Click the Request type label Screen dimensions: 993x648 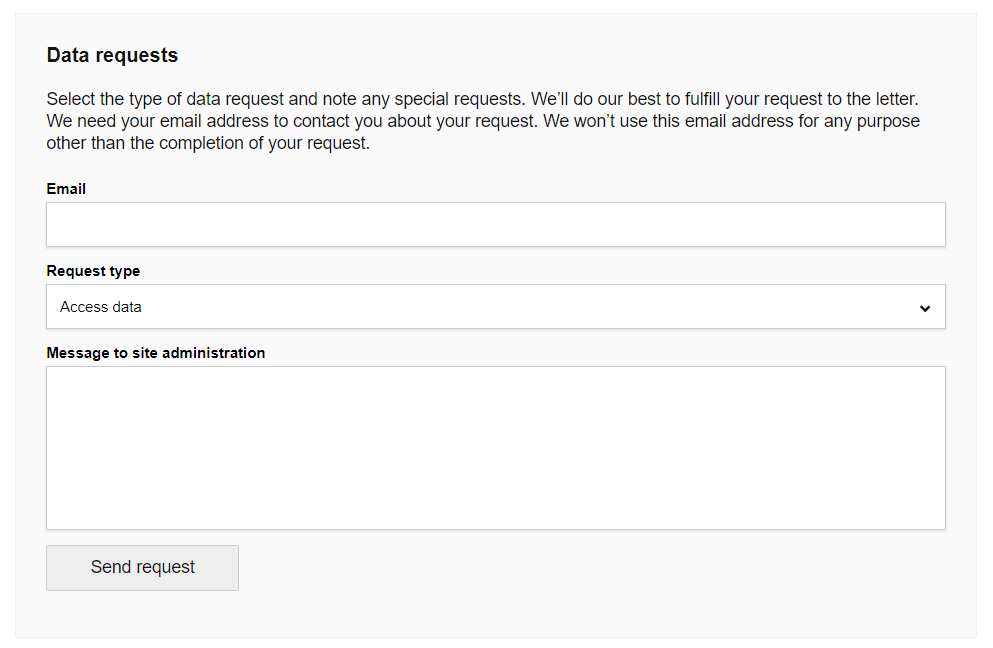point(93,271)
